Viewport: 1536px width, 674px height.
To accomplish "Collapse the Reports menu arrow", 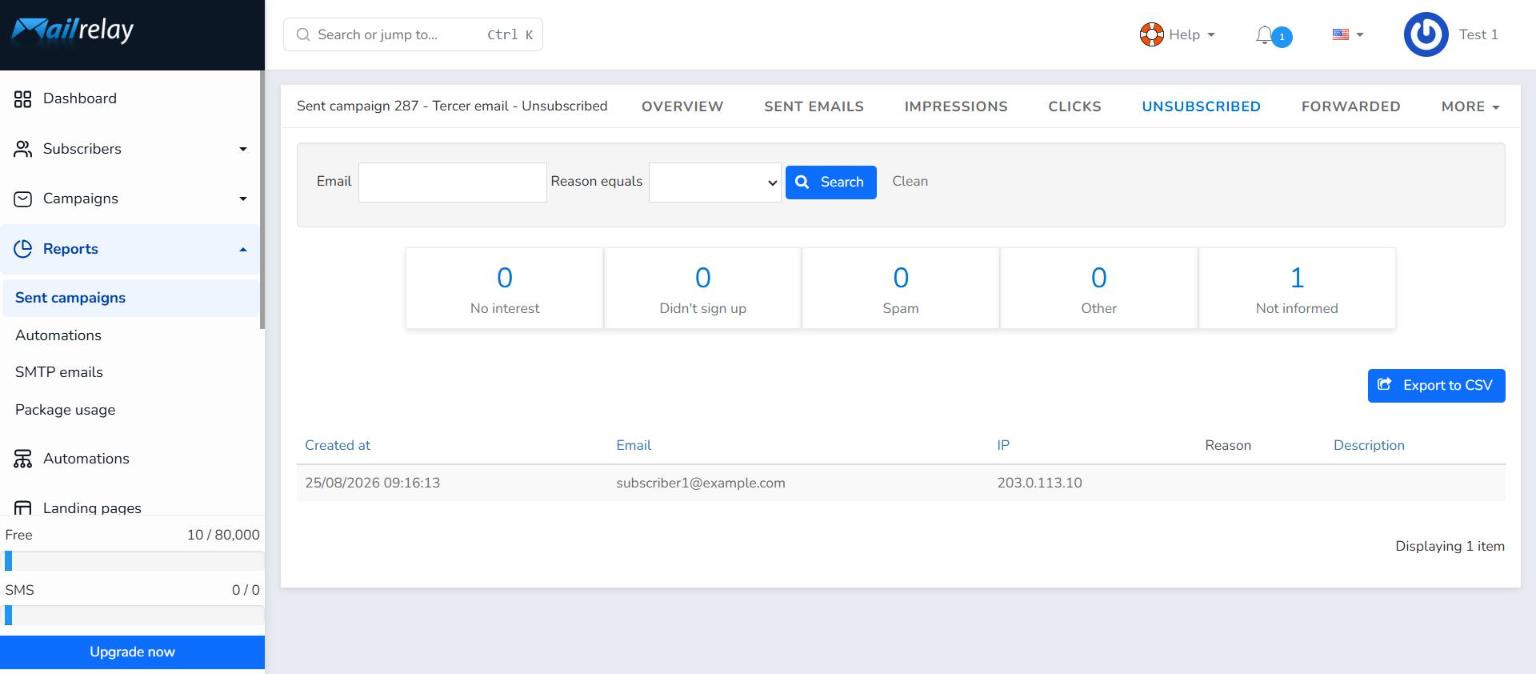I will (242, 250).
